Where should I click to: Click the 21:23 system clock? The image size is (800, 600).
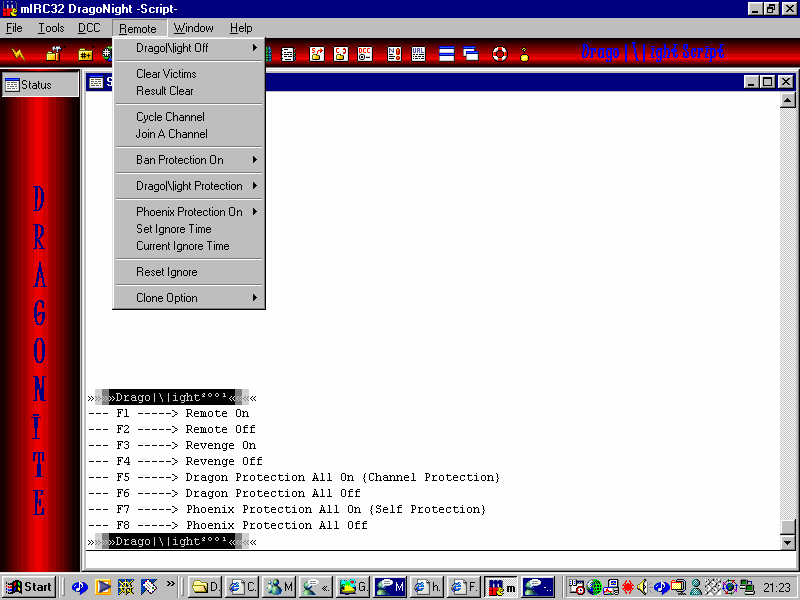coord(777,588)
